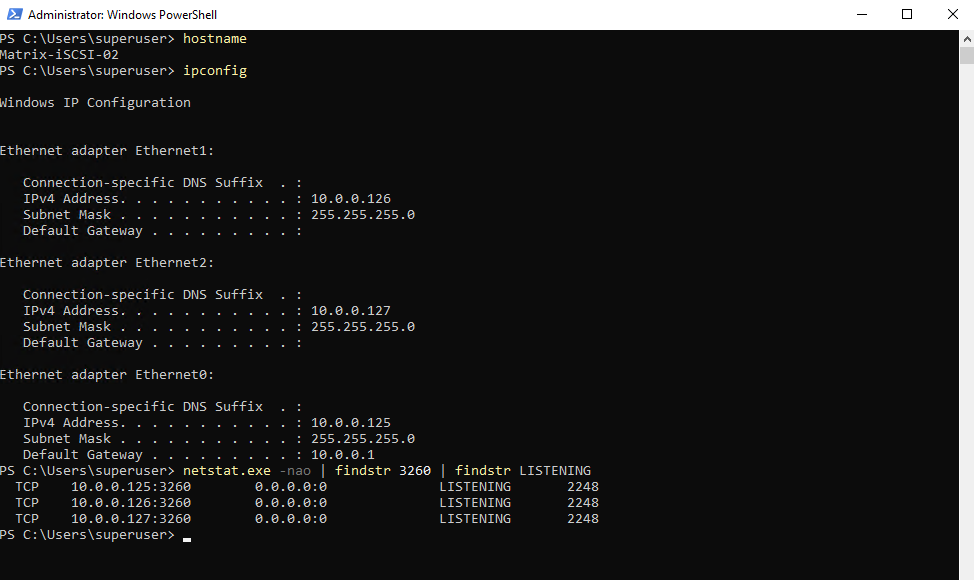Screen dimensions: 974x580
Task: Click the "Administrator: Windows PowerShell" title text
Action: coord(122,15)
